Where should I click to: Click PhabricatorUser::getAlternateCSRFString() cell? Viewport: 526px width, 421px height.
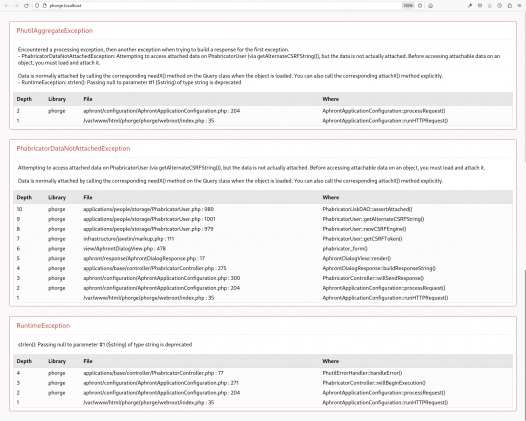click(373, 219)
